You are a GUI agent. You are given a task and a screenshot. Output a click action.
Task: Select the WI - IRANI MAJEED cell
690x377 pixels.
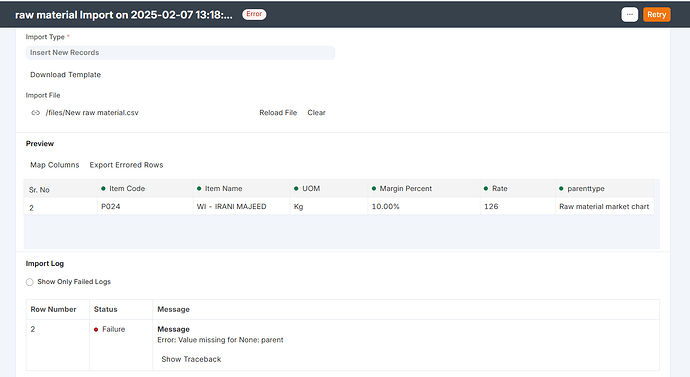[242, 206]
